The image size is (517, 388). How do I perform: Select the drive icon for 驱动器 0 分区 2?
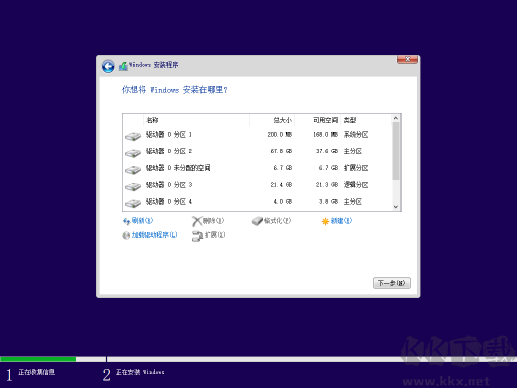click(x=133, y=153)
